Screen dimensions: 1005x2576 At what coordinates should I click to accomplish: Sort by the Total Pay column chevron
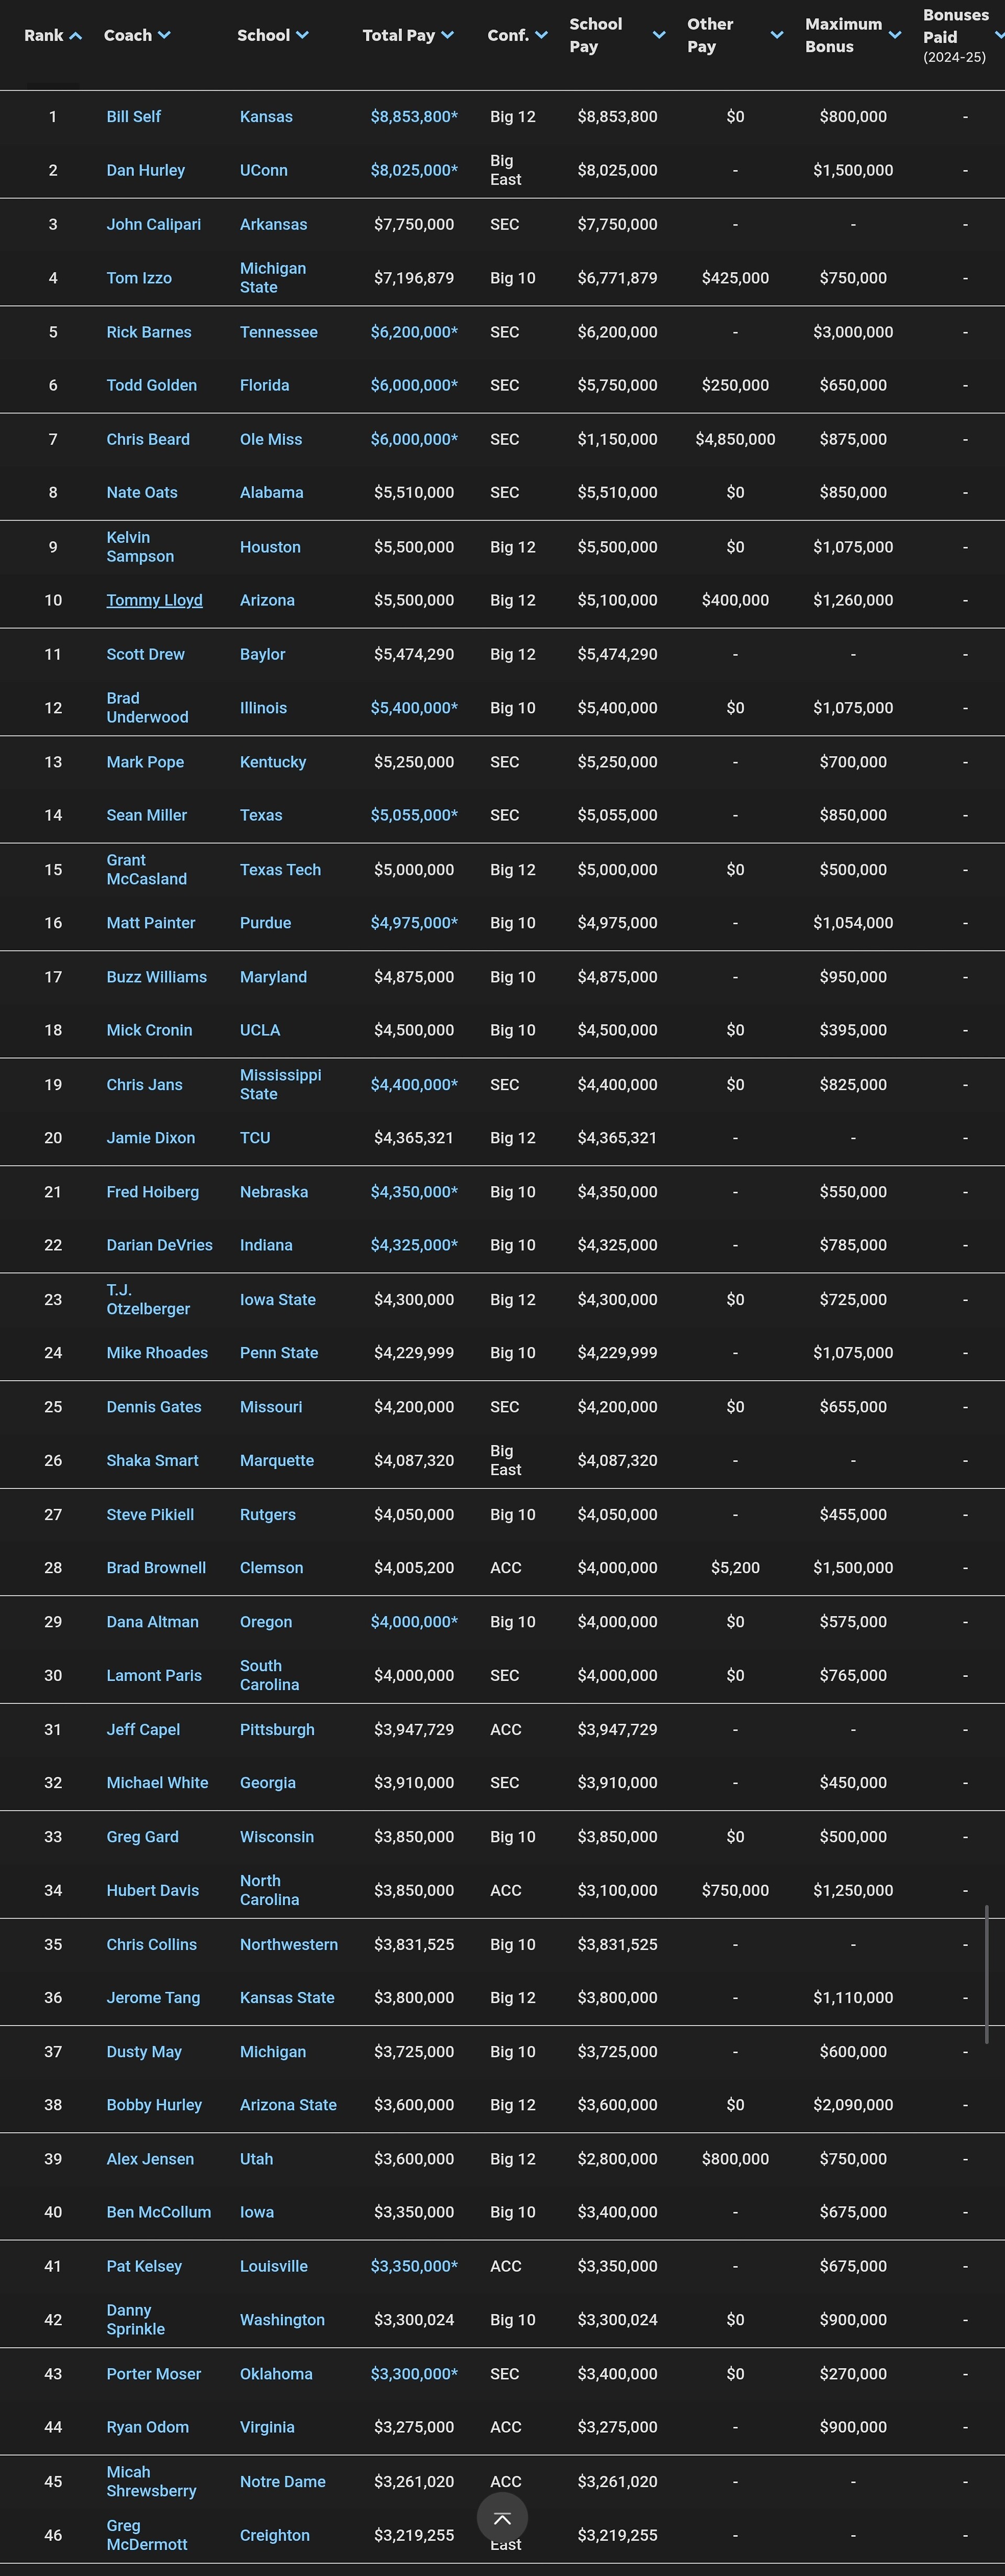tap(447, 35)
